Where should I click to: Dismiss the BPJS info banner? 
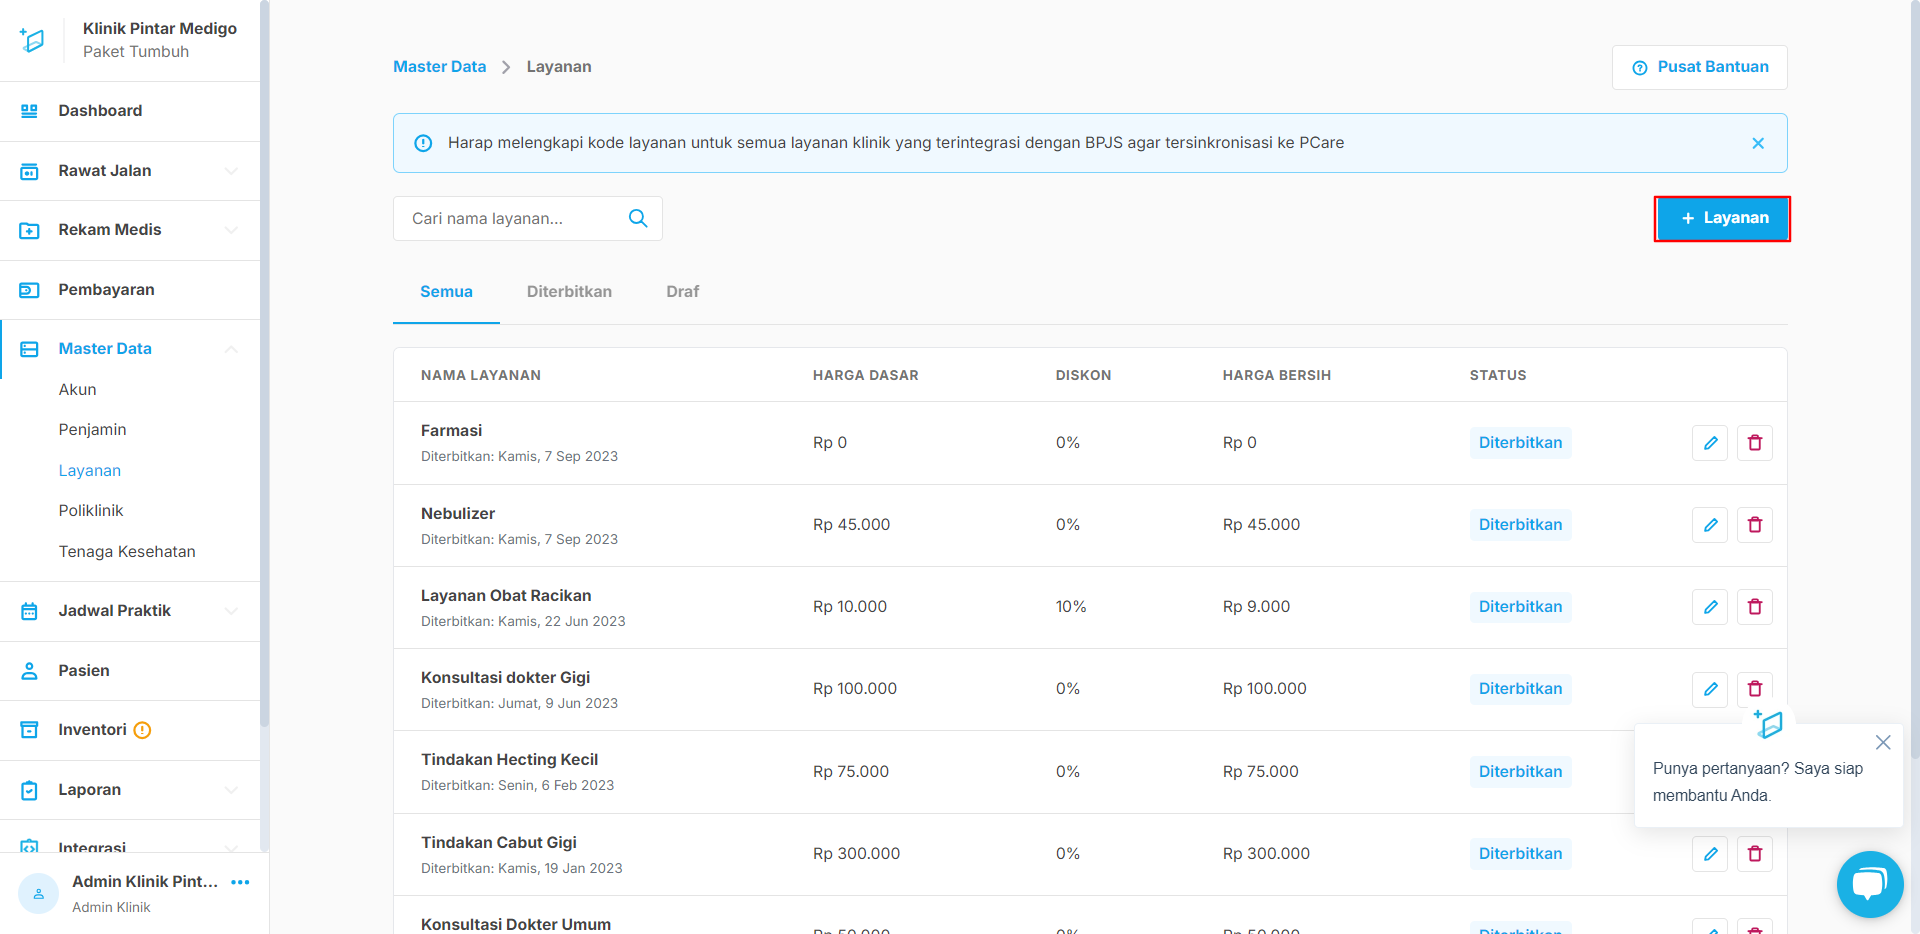pyautogui.click(x=1758, y=143)
